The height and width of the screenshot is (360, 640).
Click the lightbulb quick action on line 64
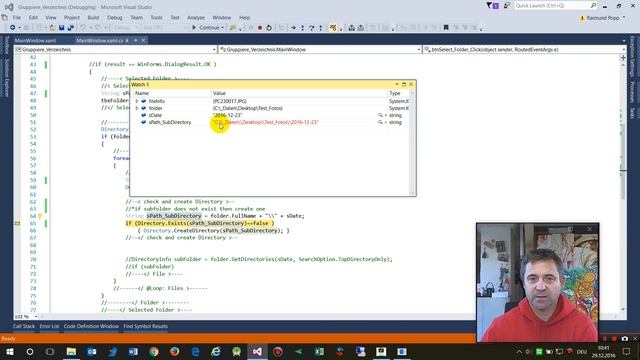[40, 216]
